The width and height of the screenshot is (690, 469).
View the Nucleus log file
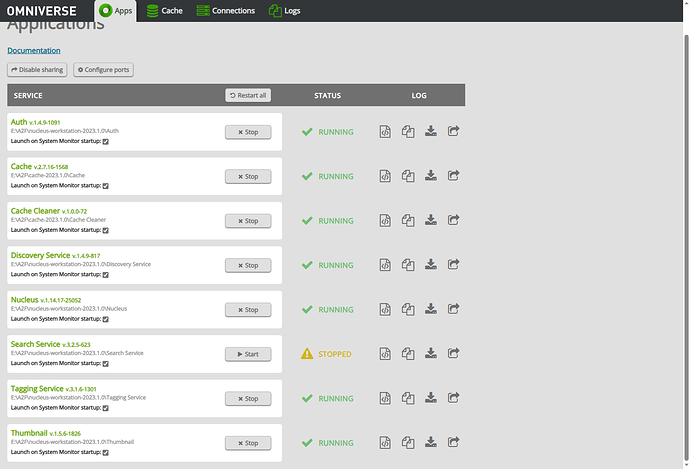click(x=385, y=309)
